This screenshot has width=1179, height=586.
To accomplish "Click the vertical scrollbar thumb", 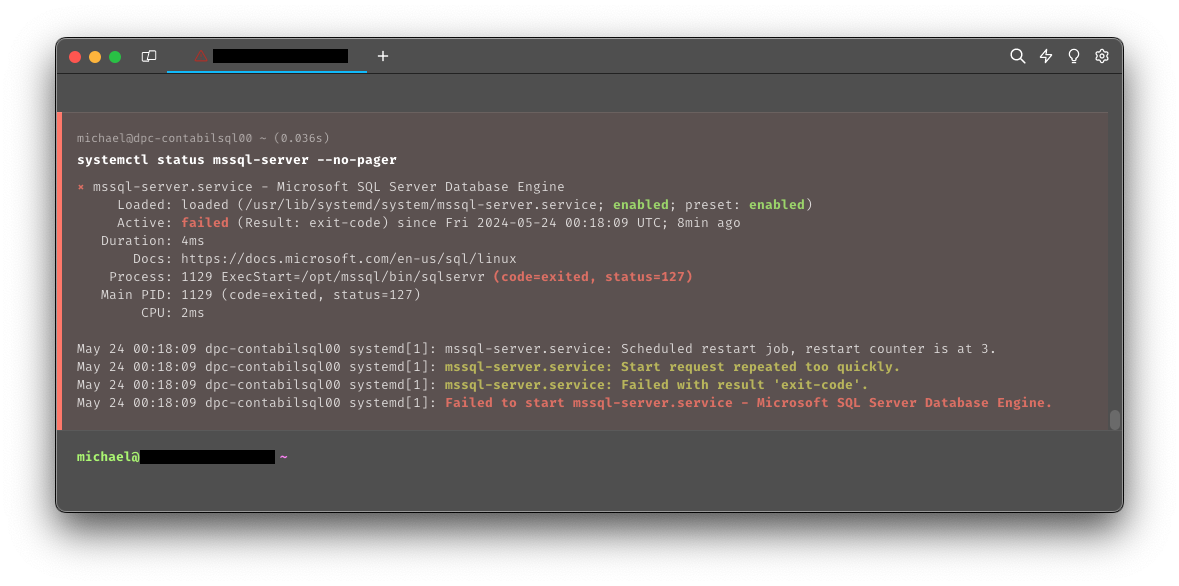I will [1114, 420].
